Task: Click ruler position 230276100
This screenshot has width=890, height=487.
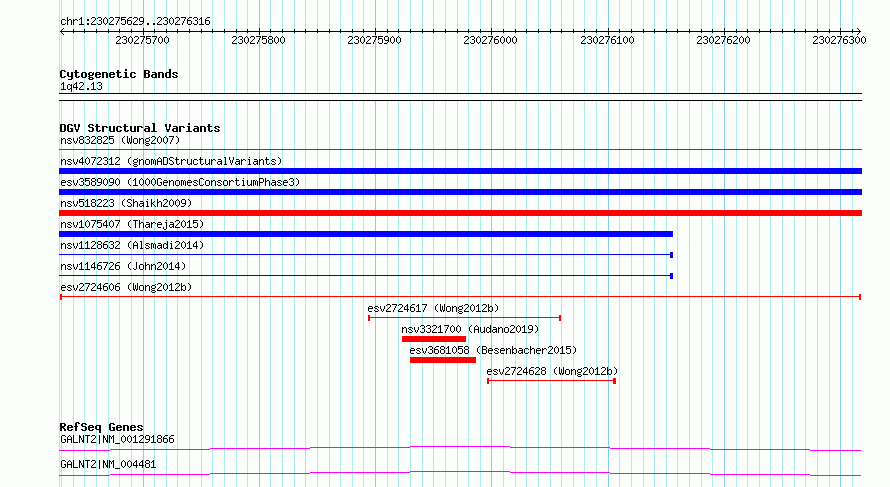Action: (607, 40)
